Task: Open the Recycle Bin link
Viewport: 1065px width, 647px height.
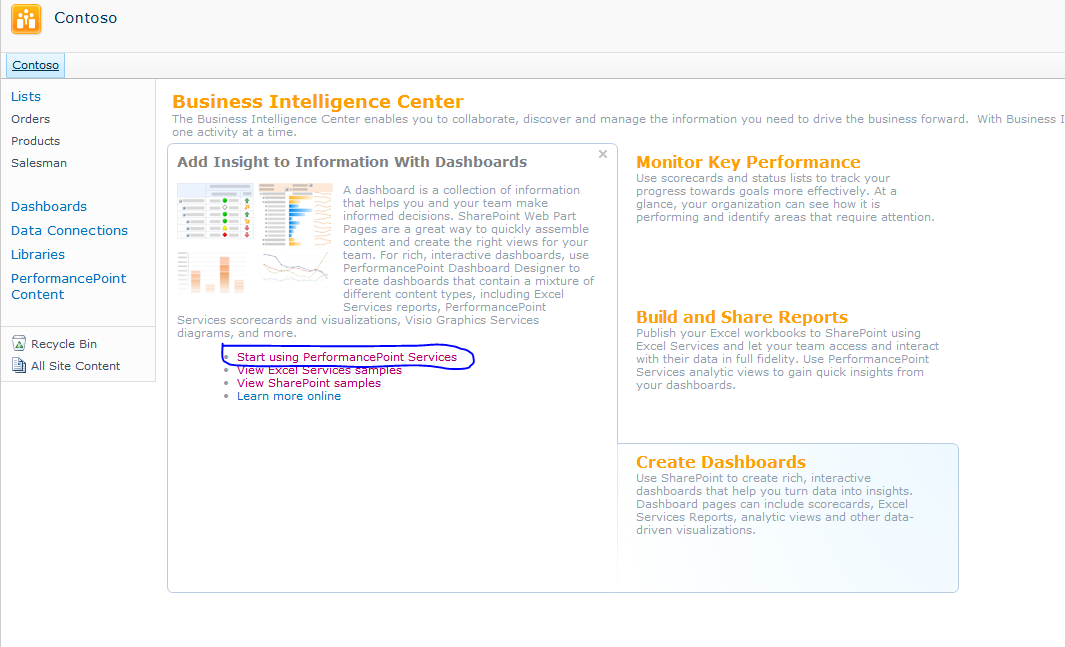Action: [64, 344]
